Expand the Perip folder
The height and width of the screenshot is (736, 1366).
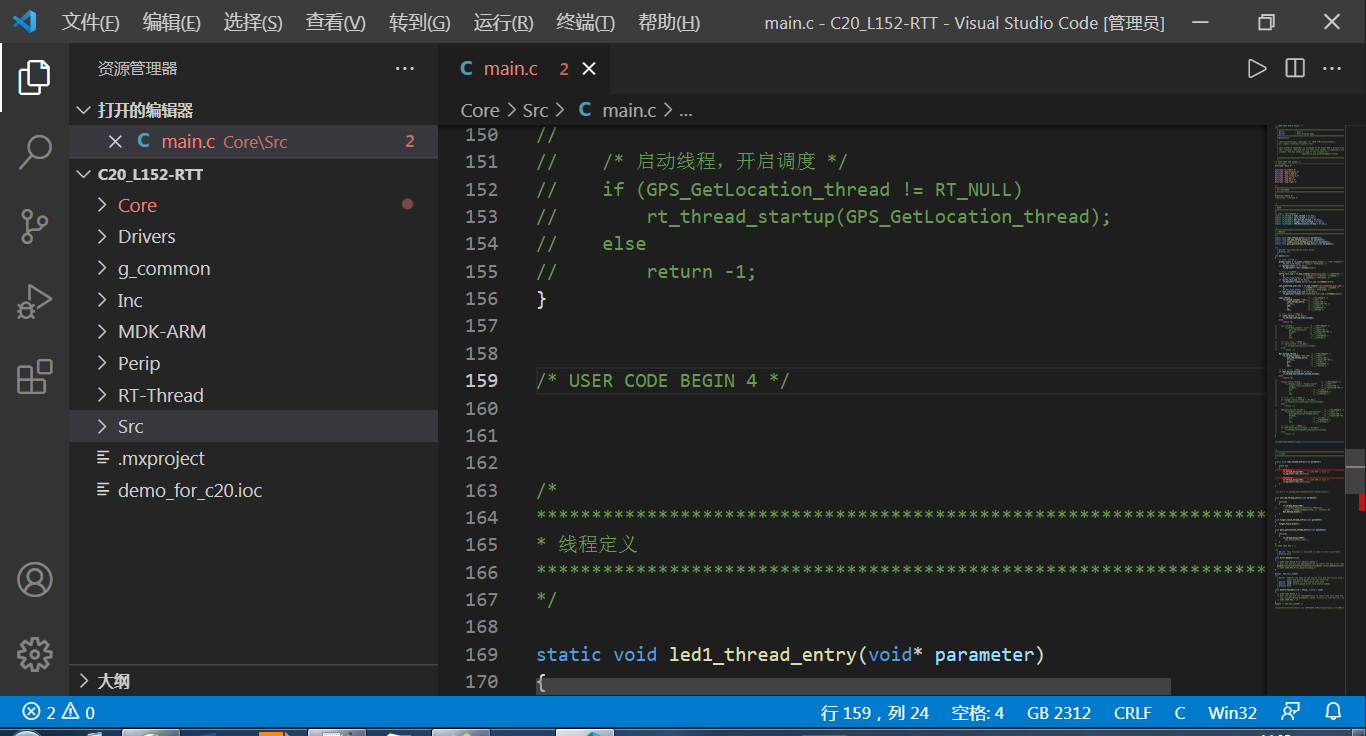pos(102,363)
